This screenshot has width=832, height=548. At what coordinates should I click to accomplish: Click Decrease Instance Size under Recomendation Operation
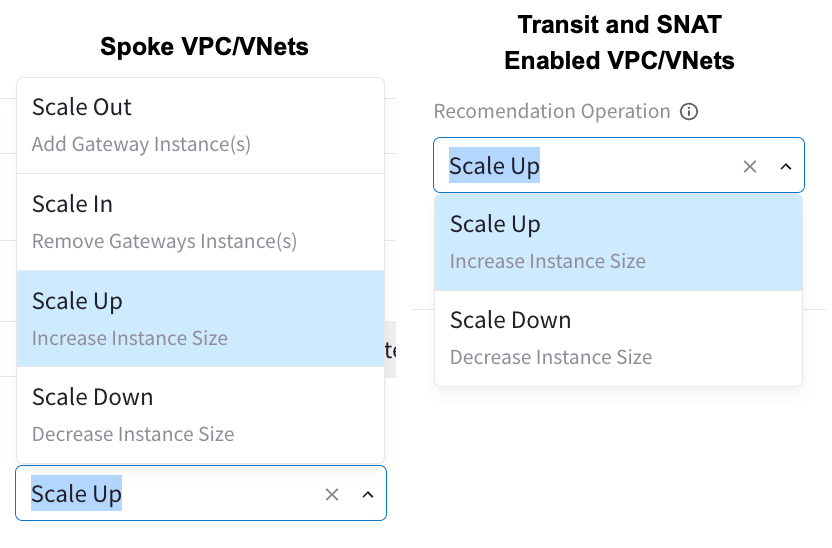(551, 358)
